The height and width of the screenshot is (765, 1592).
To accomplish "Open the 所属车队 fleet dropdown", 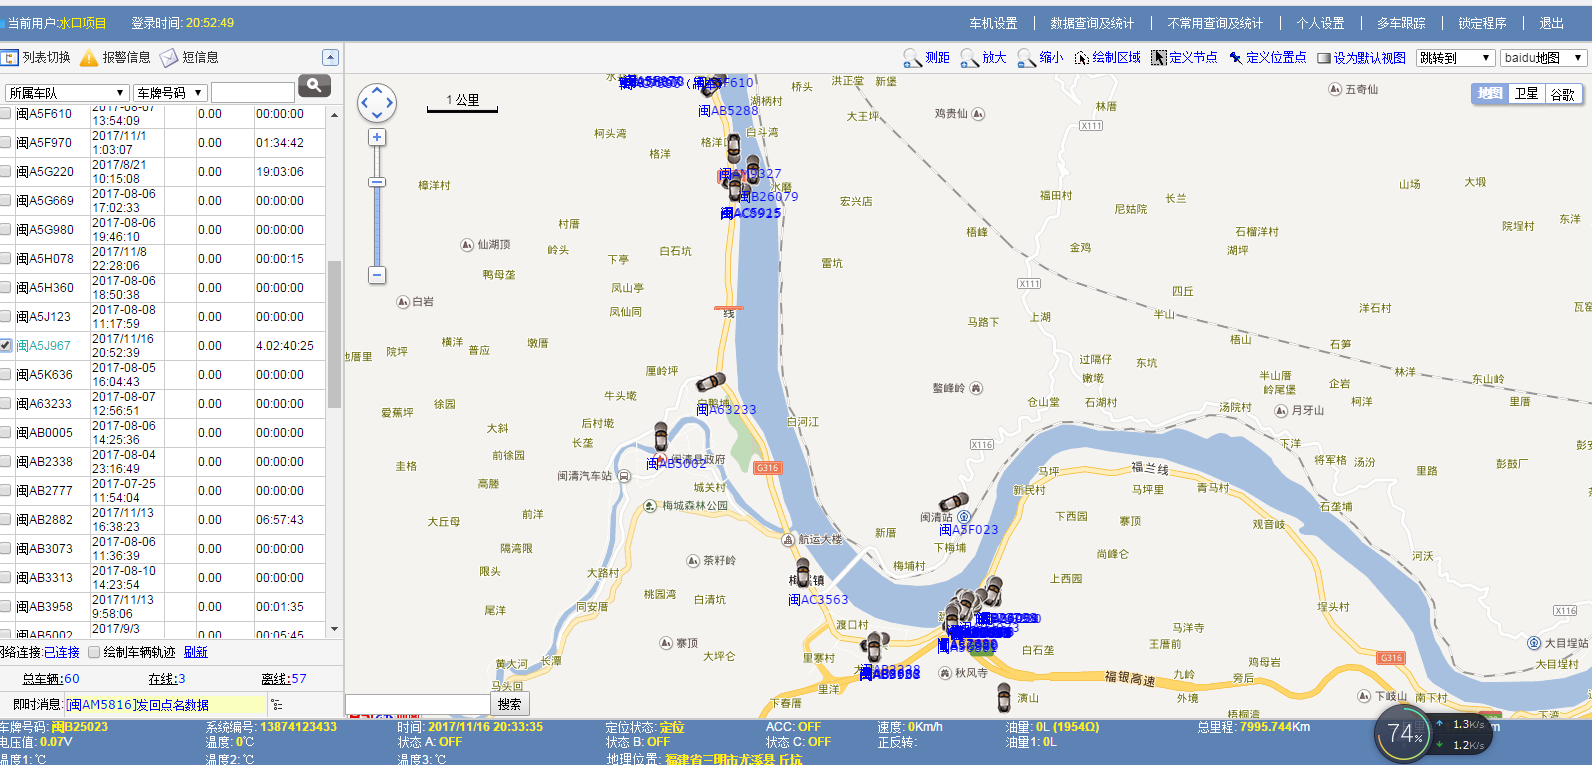I will [x=67, y=93].
